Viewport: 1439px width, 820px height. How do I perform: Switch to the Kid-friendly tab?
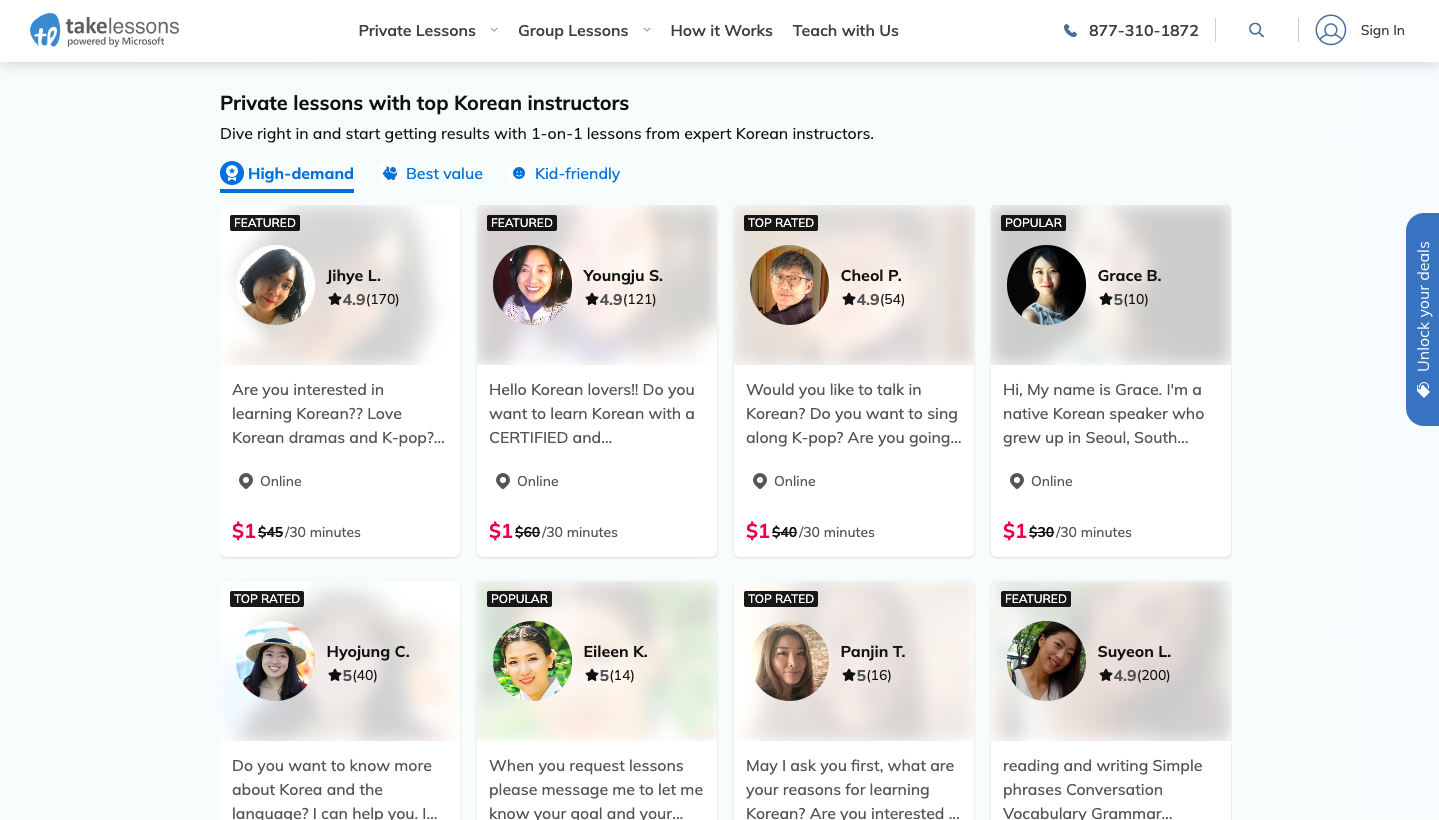577,174
